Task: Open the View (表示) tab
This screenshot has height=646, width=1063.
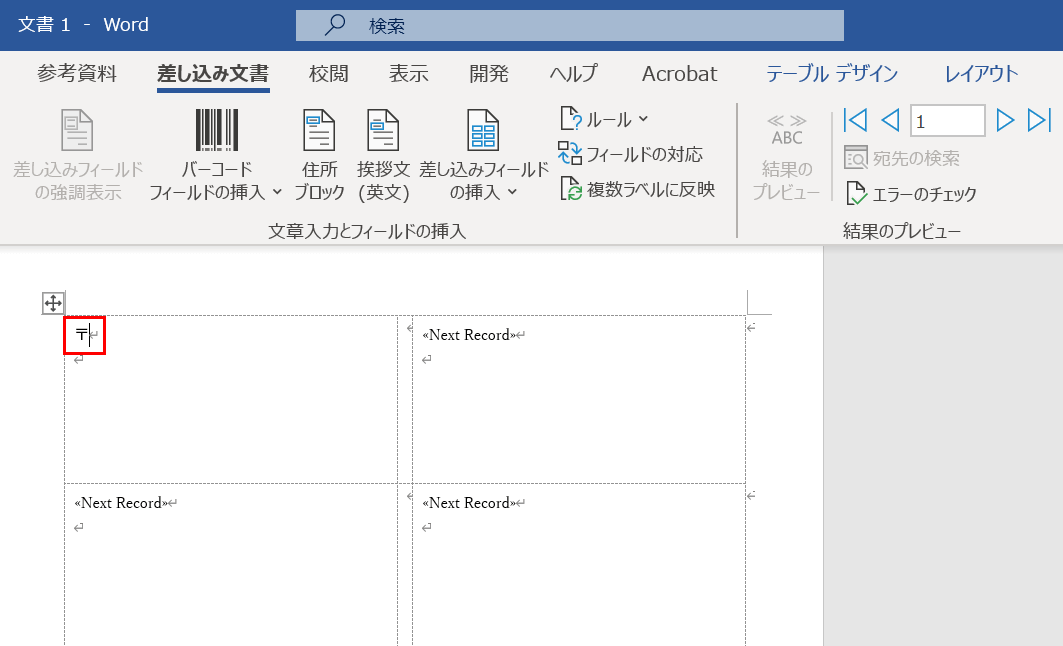Action: point(409,74)
